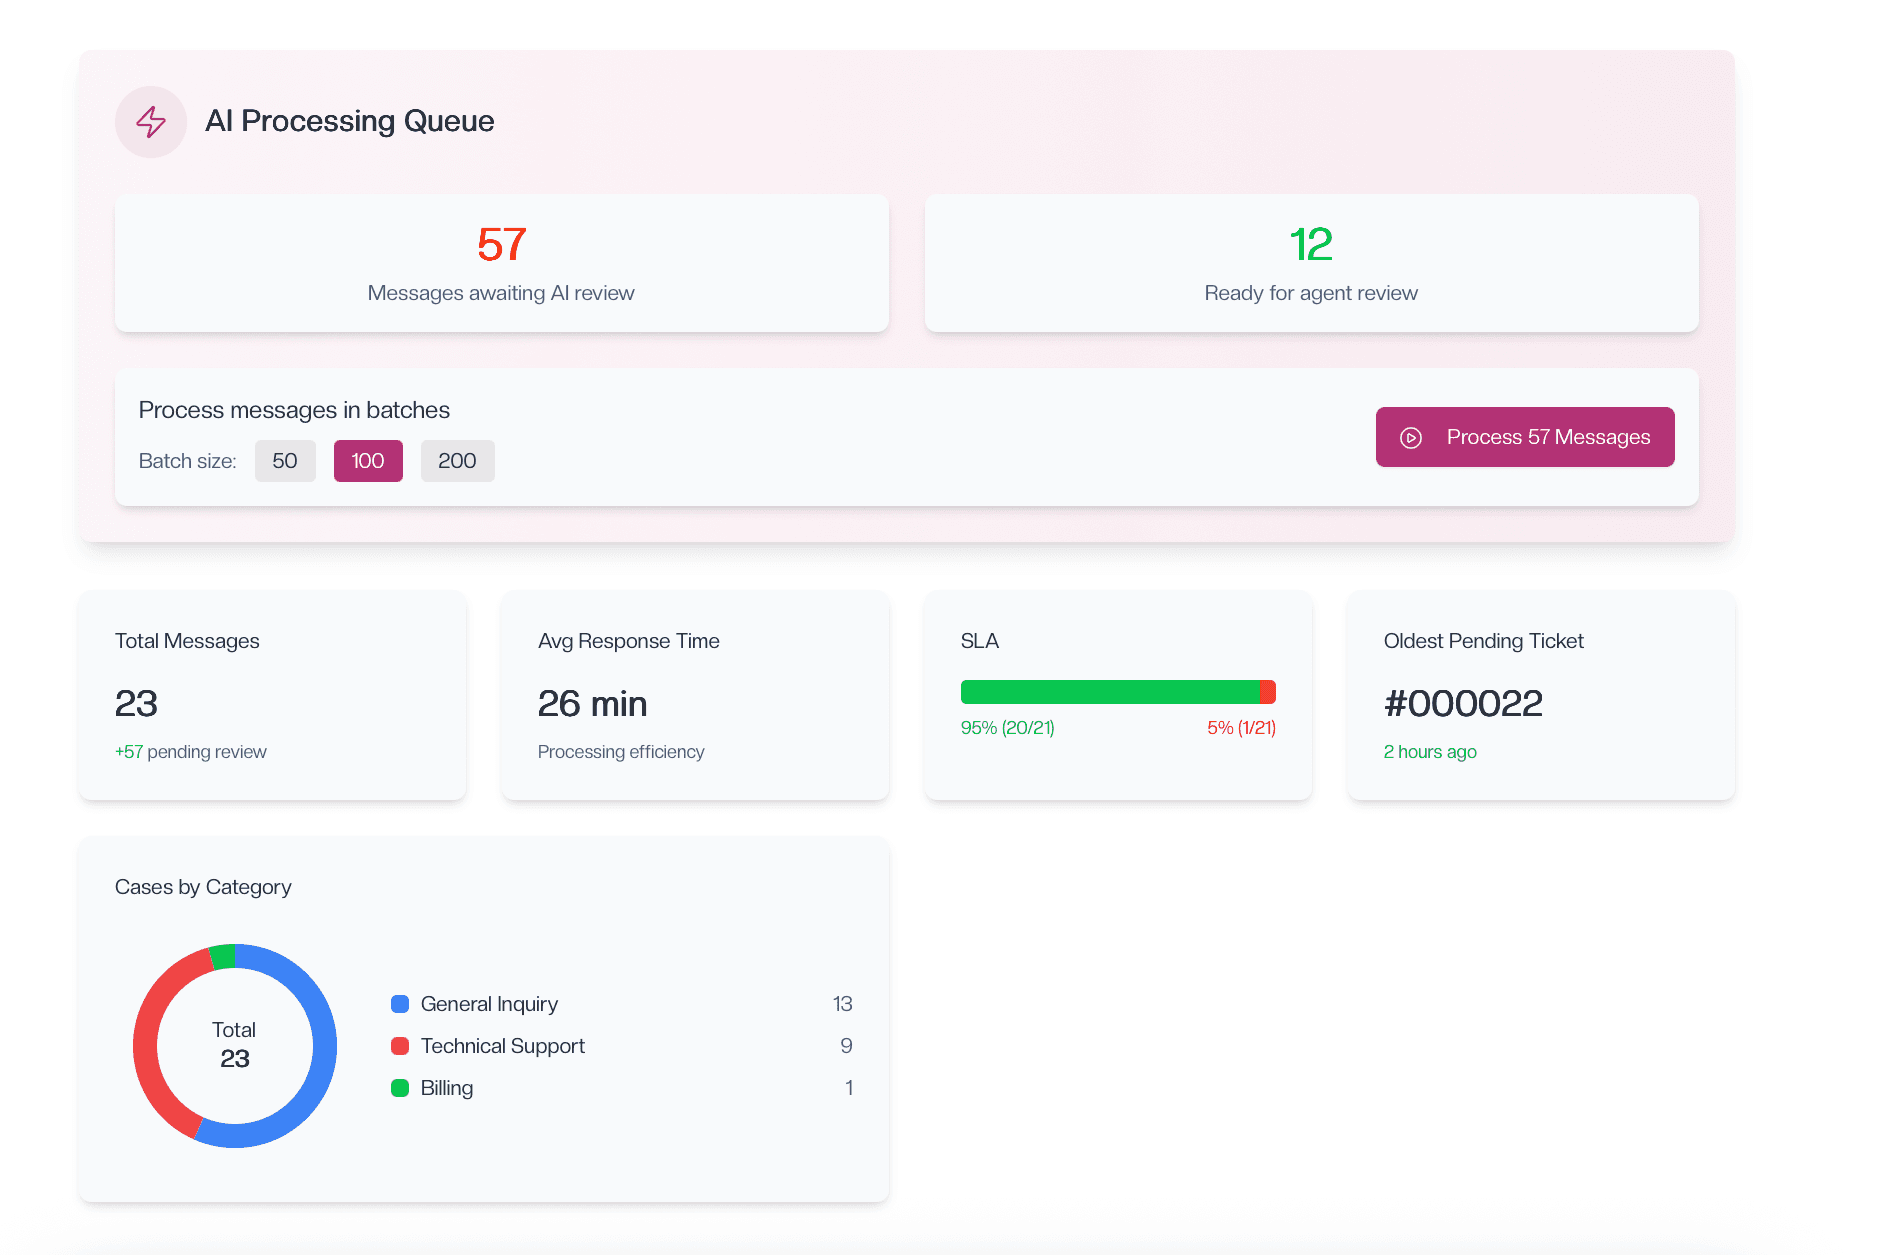1882x1255 pixels.
Task: Click the lightning bolt AI Processing Queue icon
Action: [x=151, y=121]
